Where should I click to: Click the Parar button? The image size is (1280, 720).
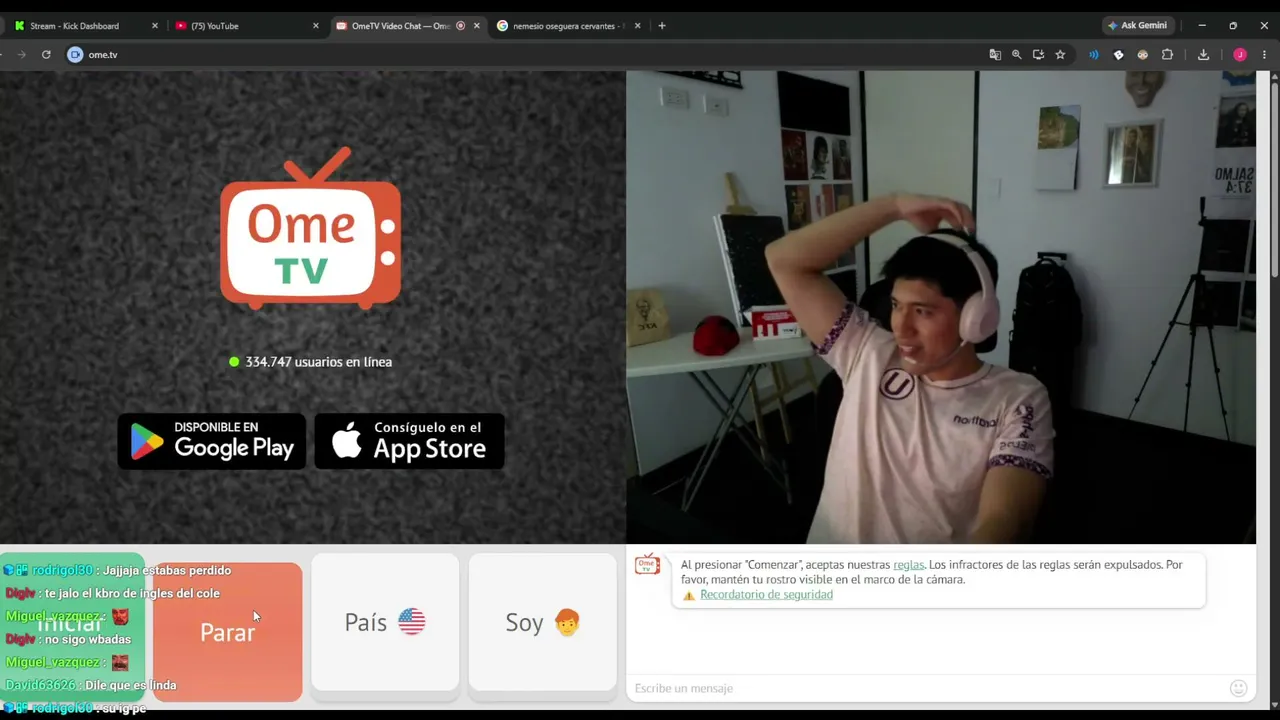(x=227, y=631)
